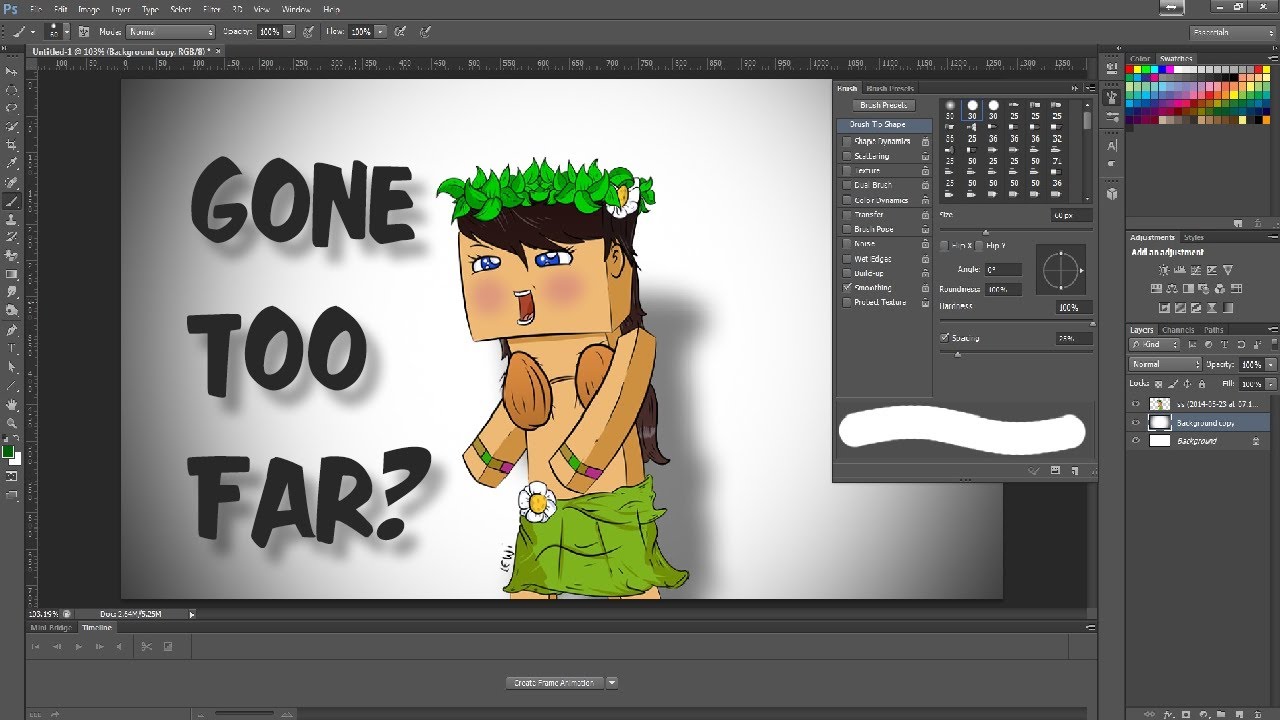Uncheck the Spacing checkbox

pos(945,338)
